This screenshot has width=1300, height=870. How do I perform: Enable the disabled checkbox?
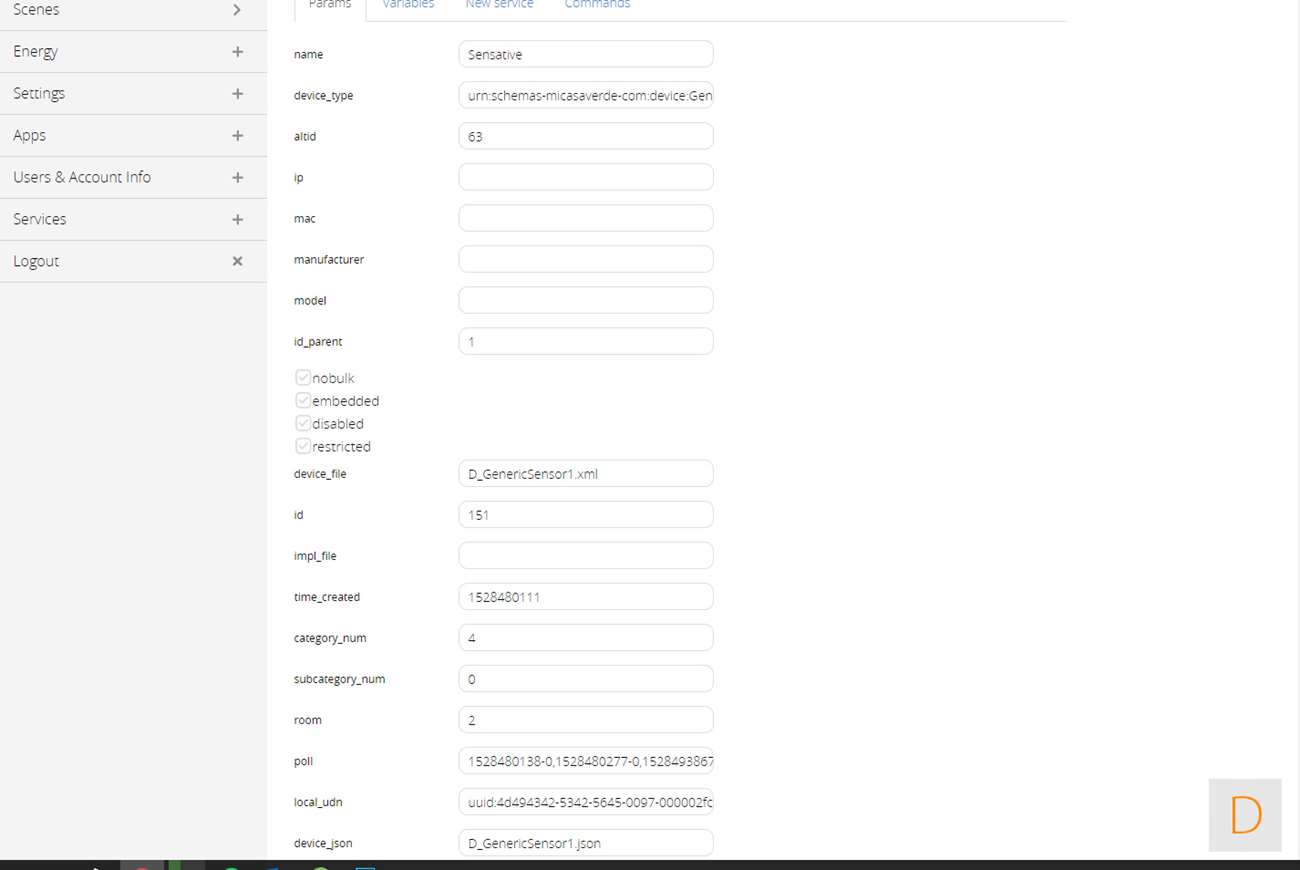(x=303, y=424)
